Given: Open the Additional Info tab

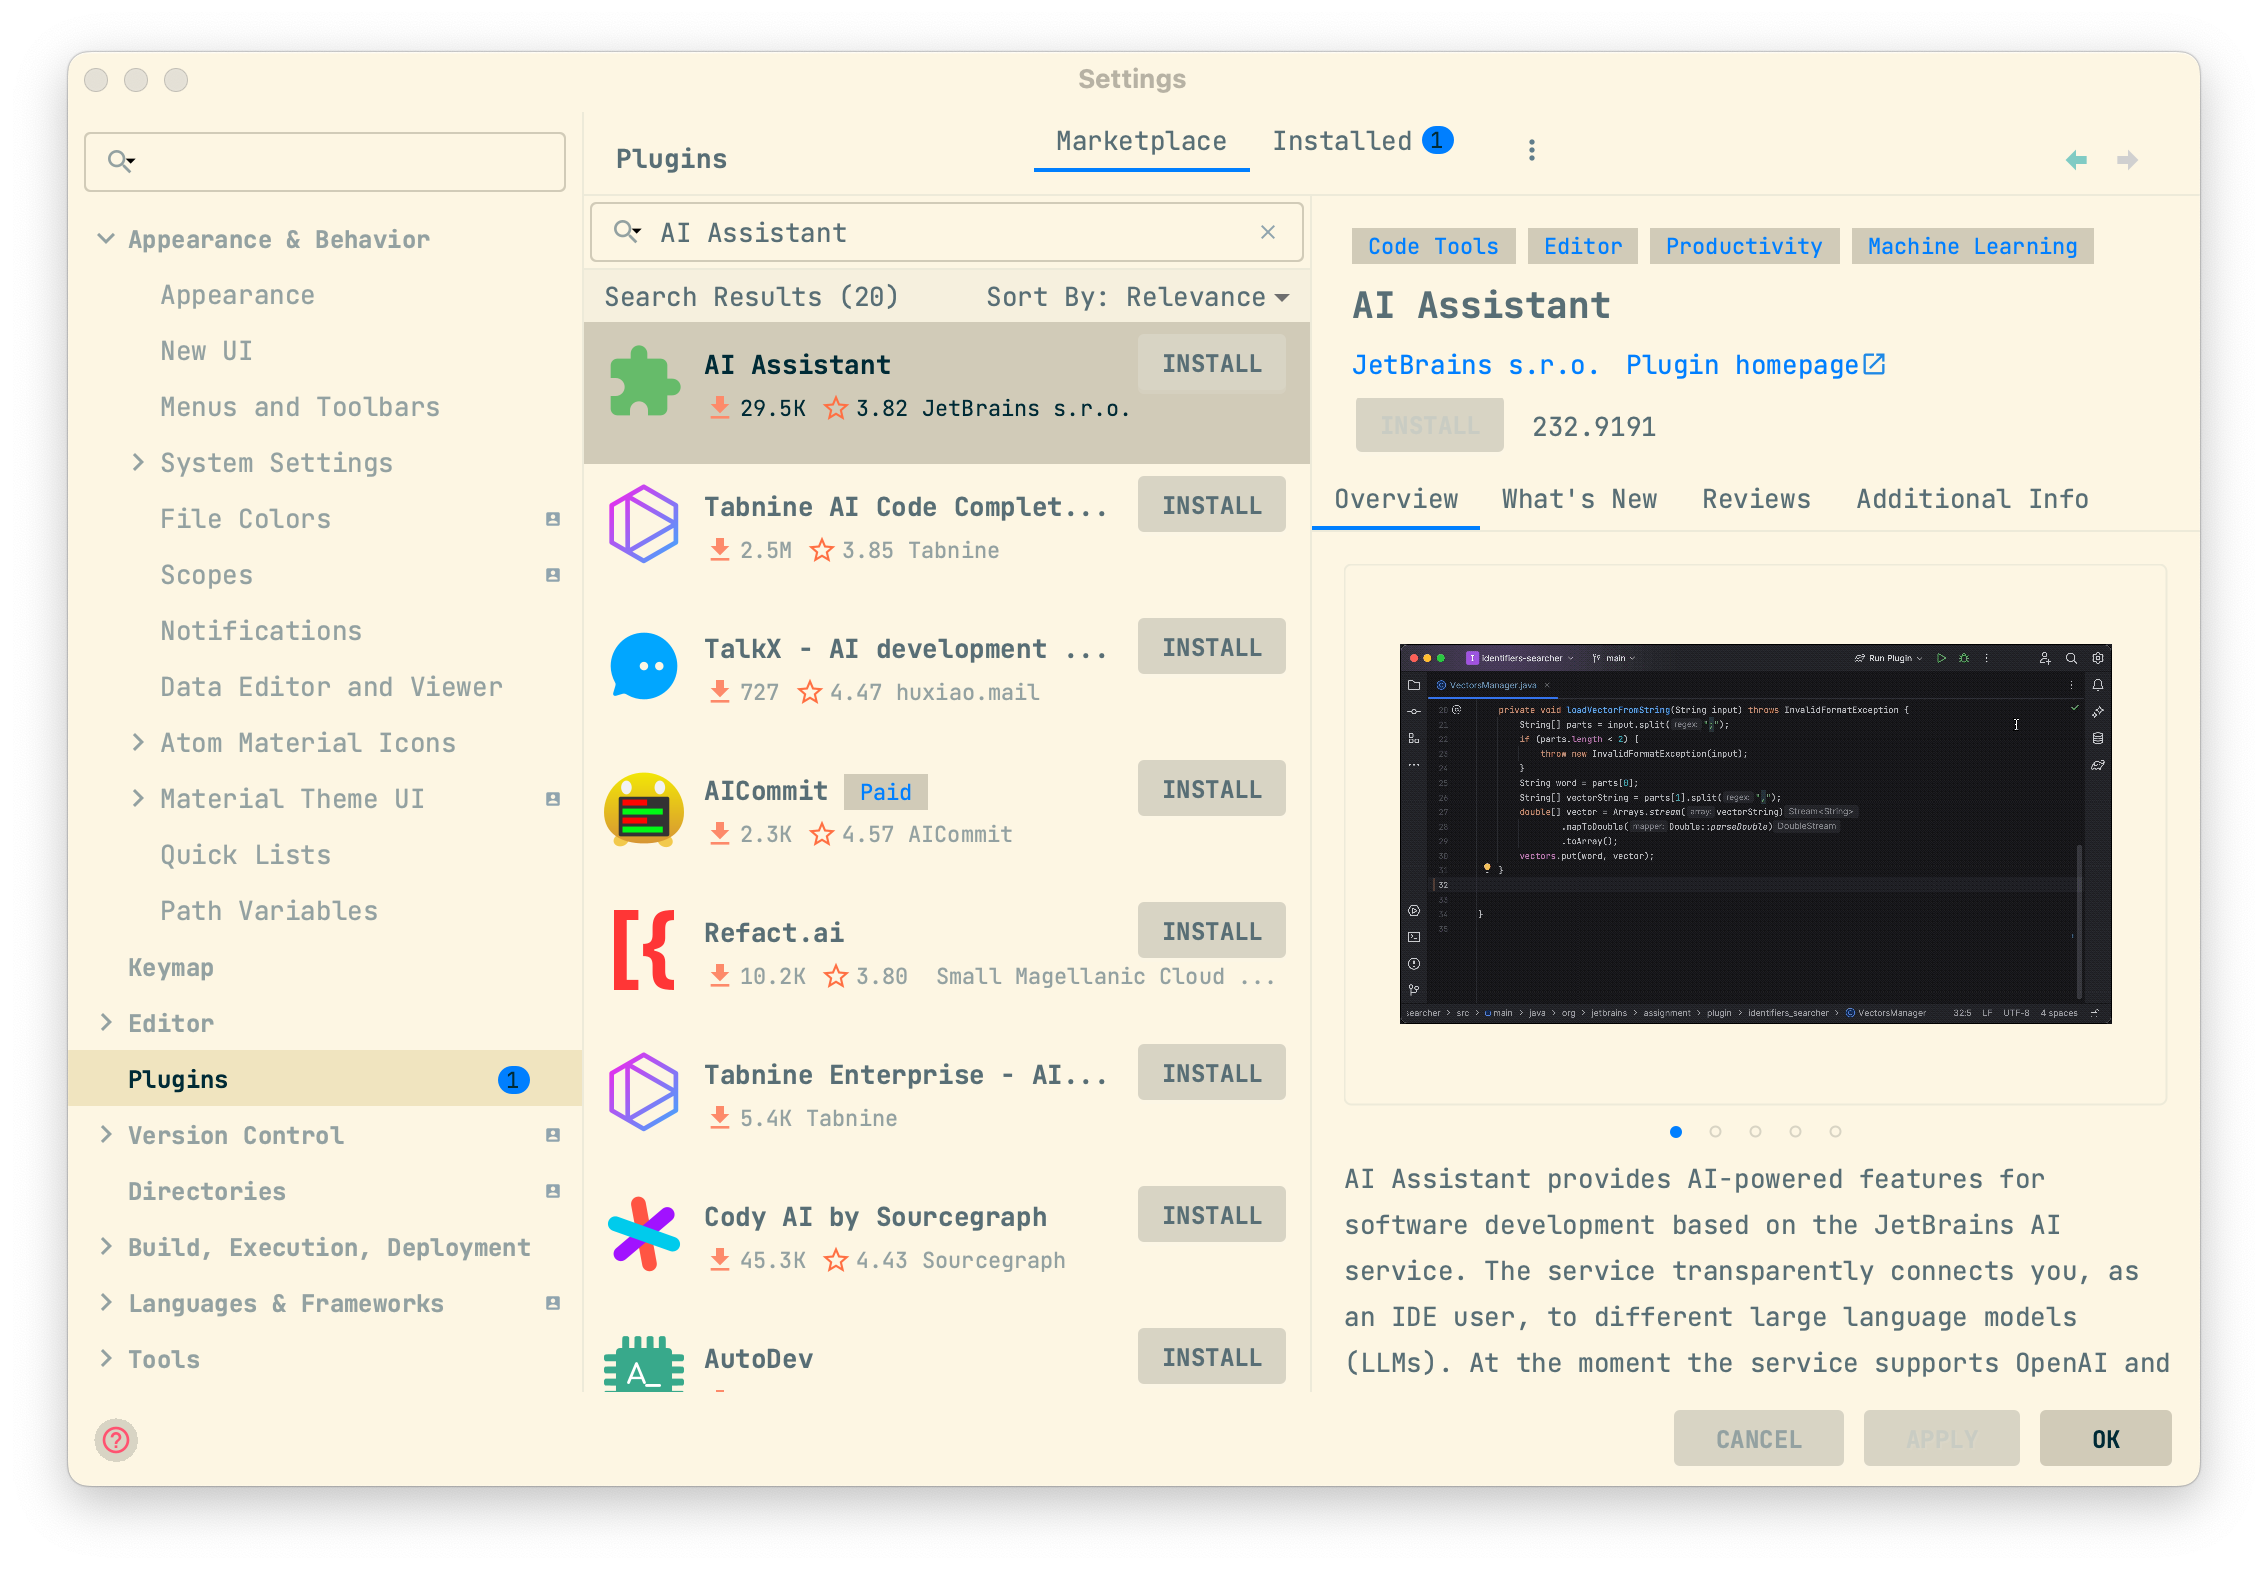Looking at the screenshot, I should point(1972,499).
